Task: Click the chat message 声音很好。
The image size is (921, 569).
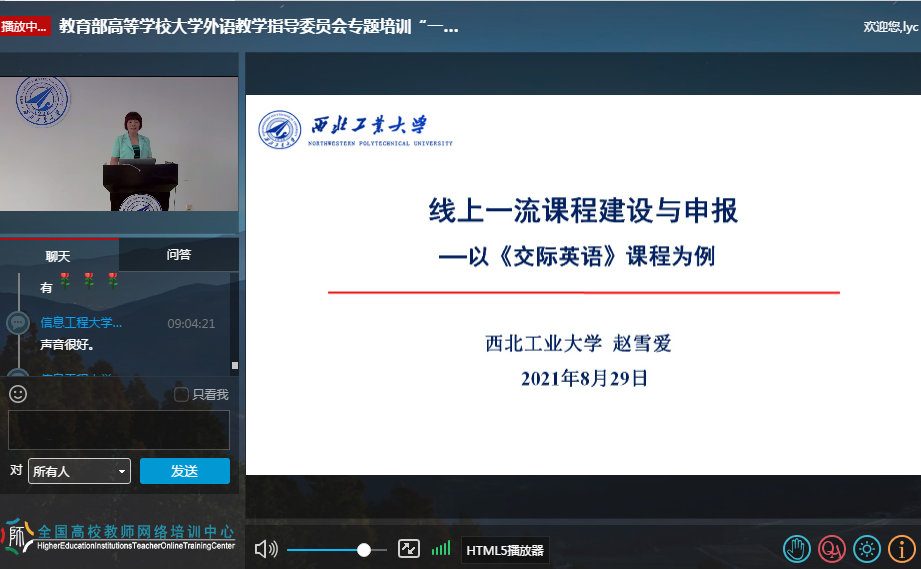Action: point(67,345)
